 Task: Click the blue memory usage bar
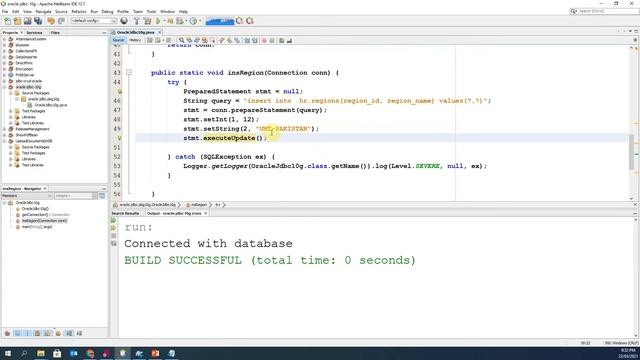(x=220, y=21)
